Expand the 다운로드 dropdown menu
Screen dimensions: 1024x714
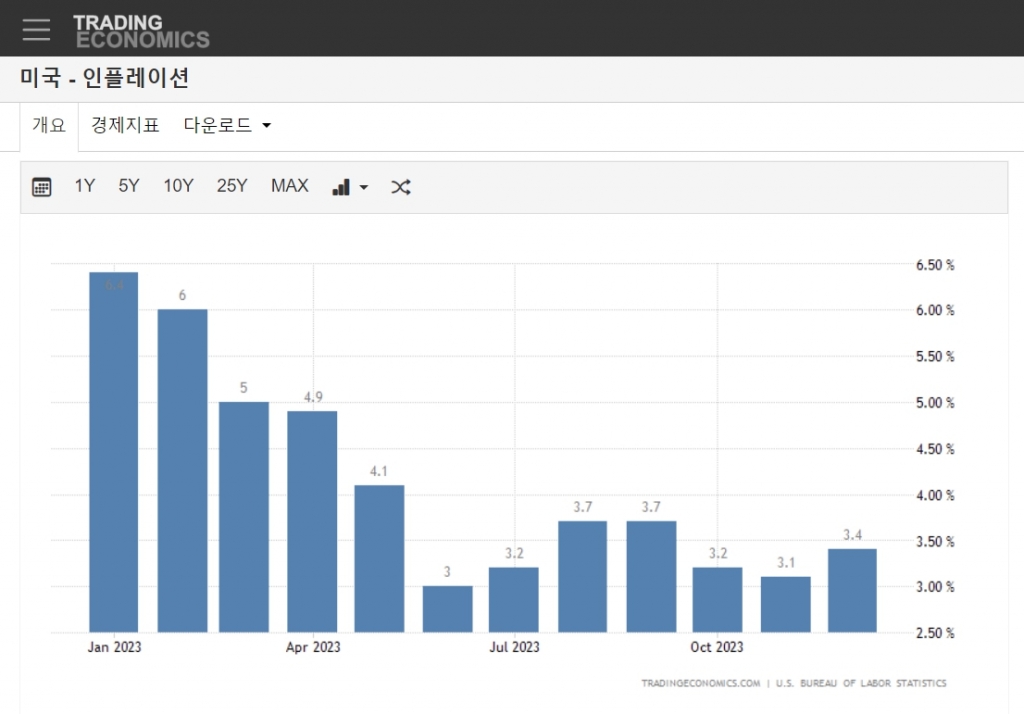pos(228,126)
